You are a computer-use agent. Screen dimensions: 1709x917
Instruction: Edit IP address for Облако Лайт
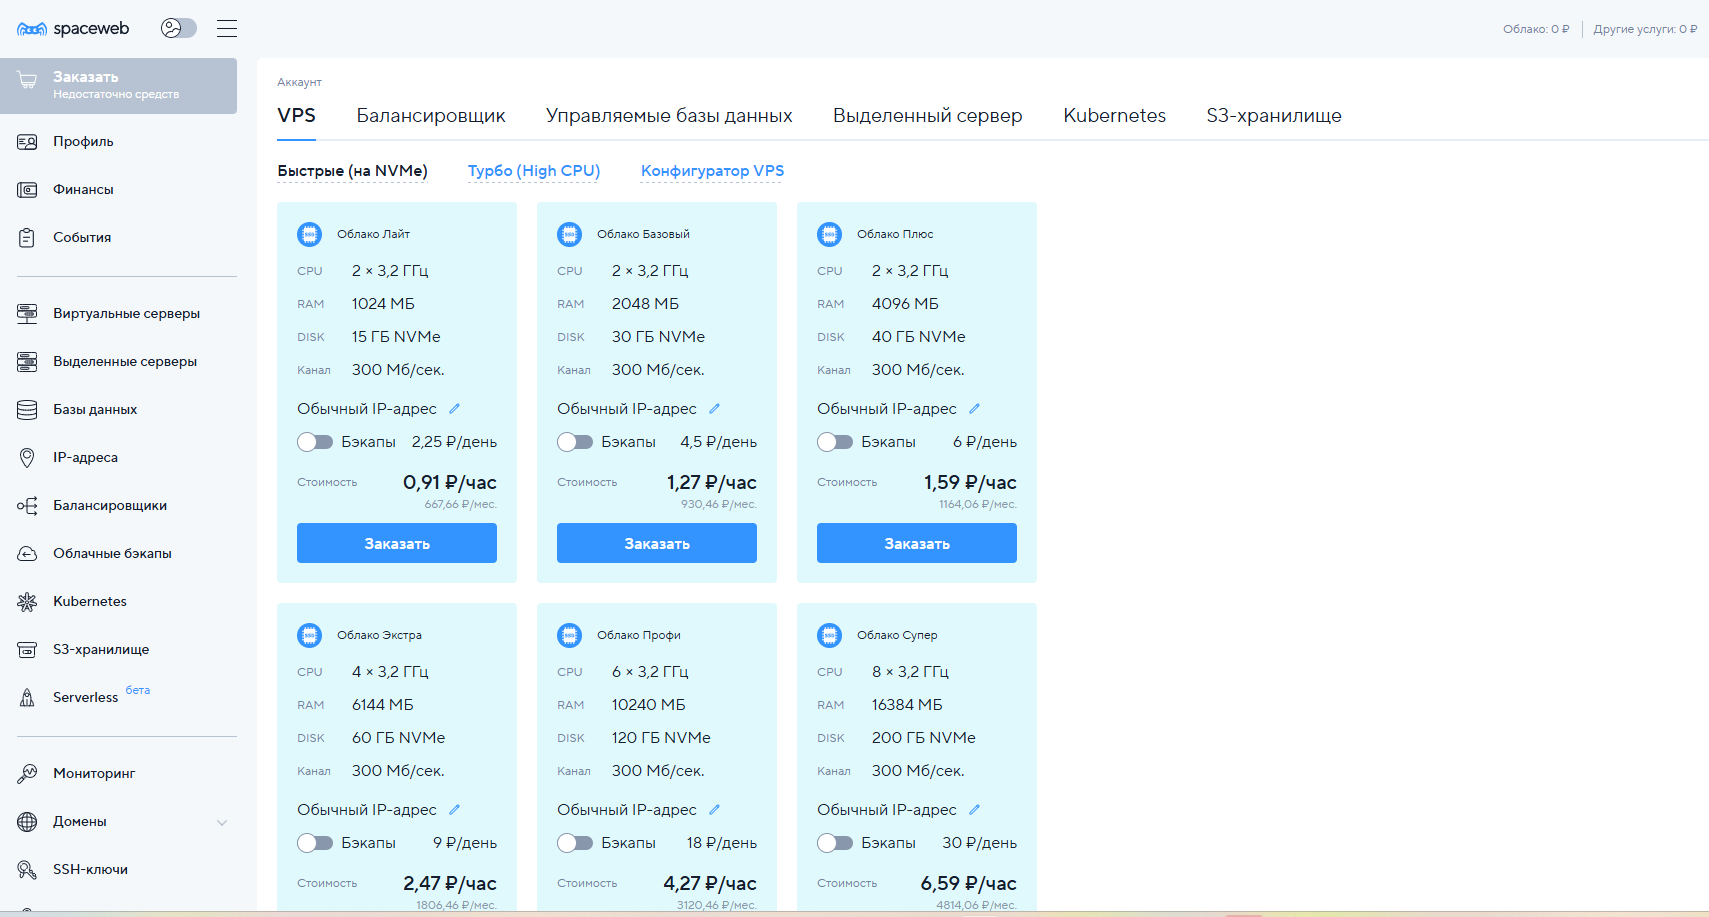click(x=454, y=408)
